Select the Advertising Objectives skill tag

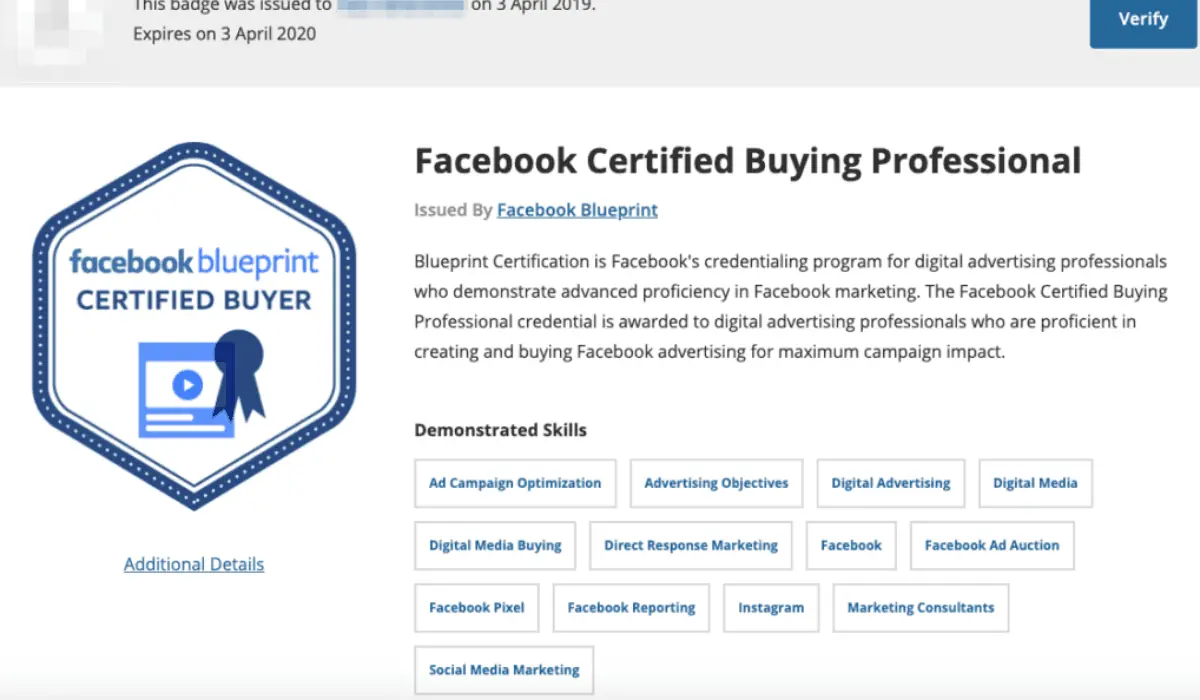(716, 483)
